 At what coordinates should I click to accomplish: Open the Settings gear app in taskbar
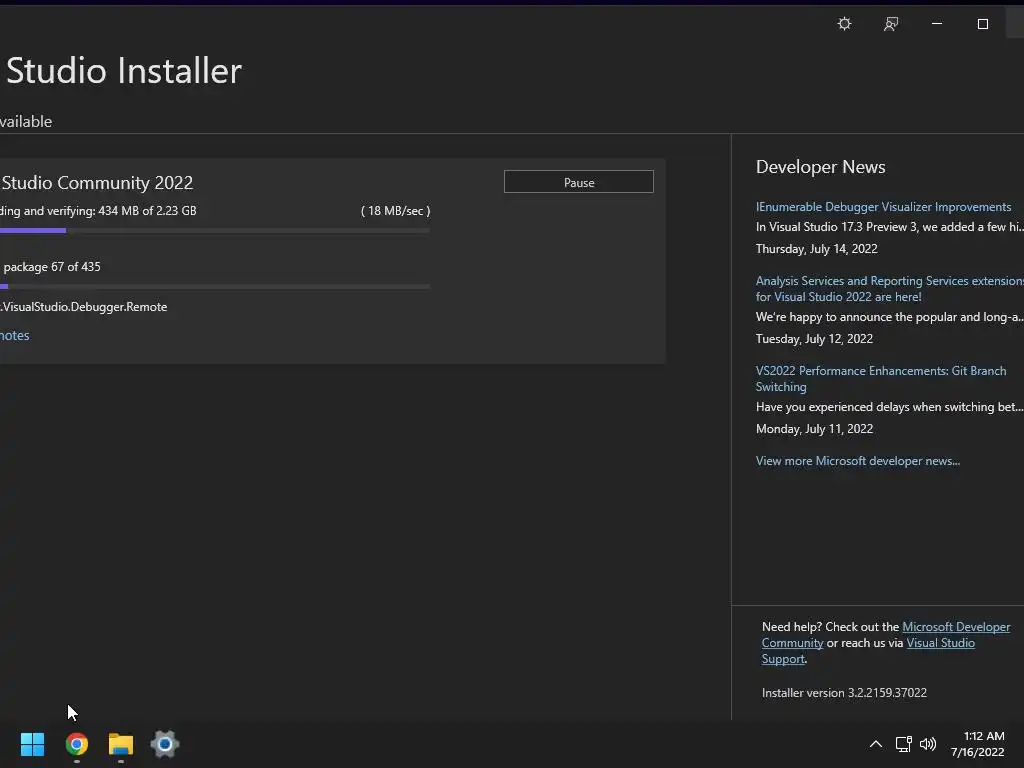[165, 744]
